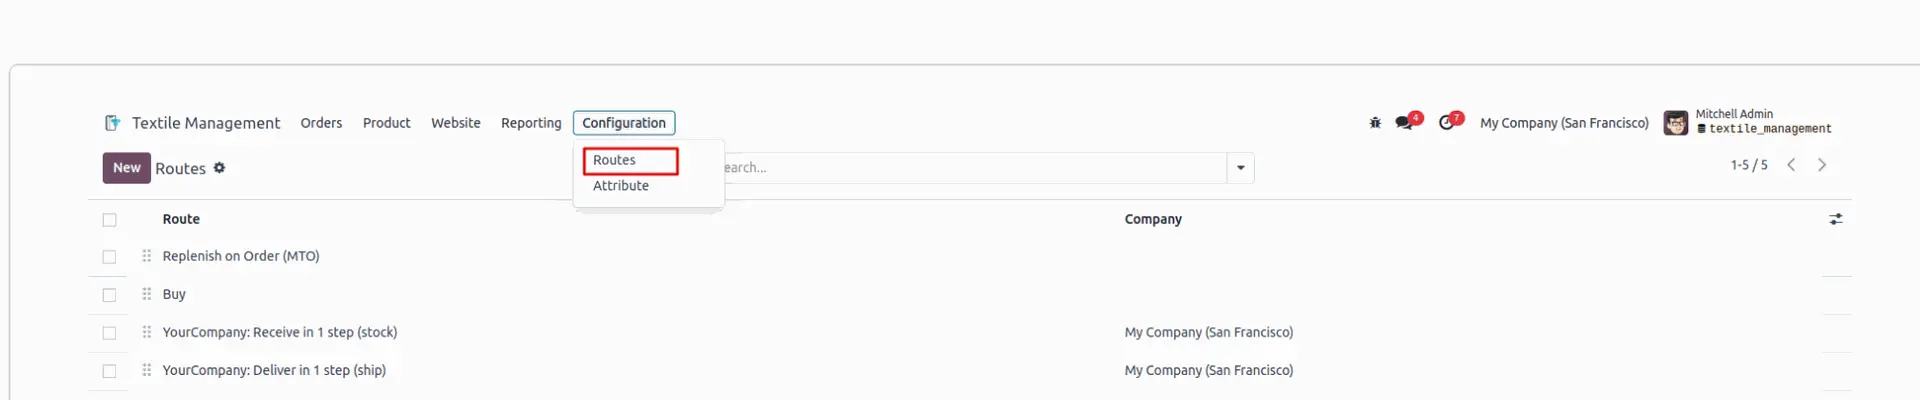Click Mitchell Admin avatar picture
The image size is (1920, 400).
point(1676,123)
